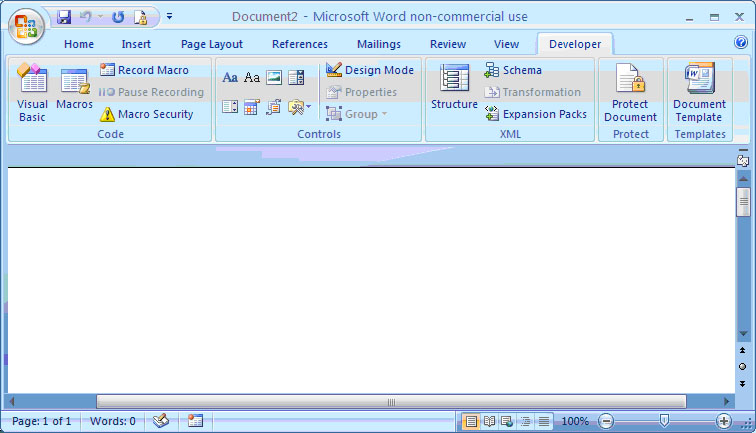
Task: Open Macro Security settings
Action: click(x=147, y=114)
